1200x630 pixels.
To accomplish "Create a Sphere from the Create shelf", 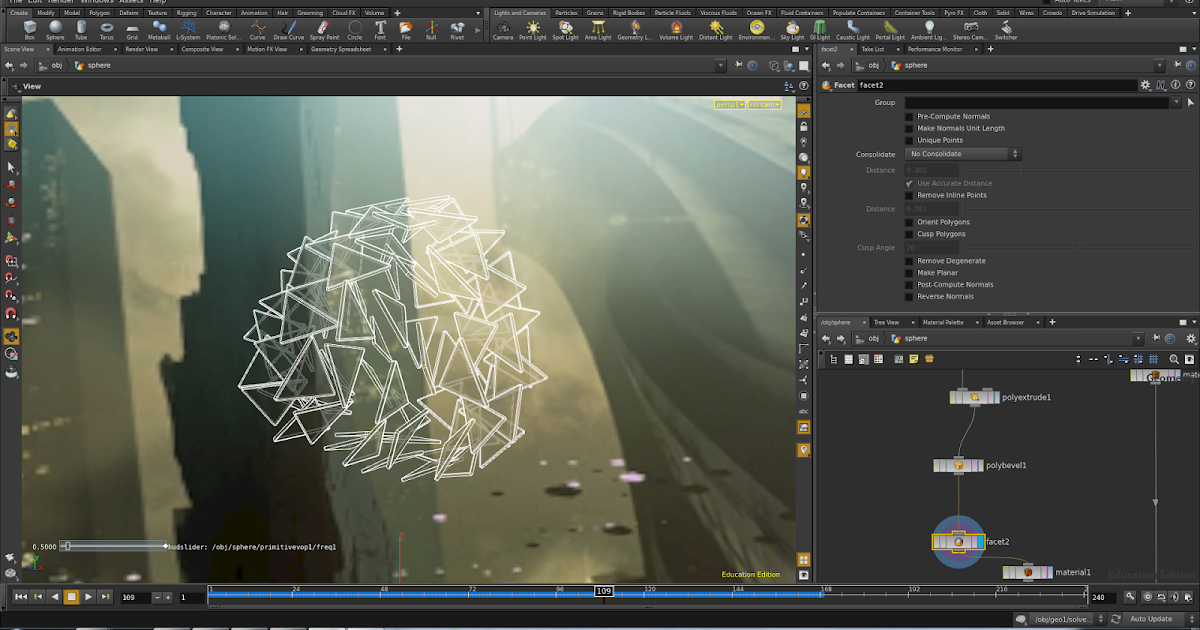I will point(56,29).
